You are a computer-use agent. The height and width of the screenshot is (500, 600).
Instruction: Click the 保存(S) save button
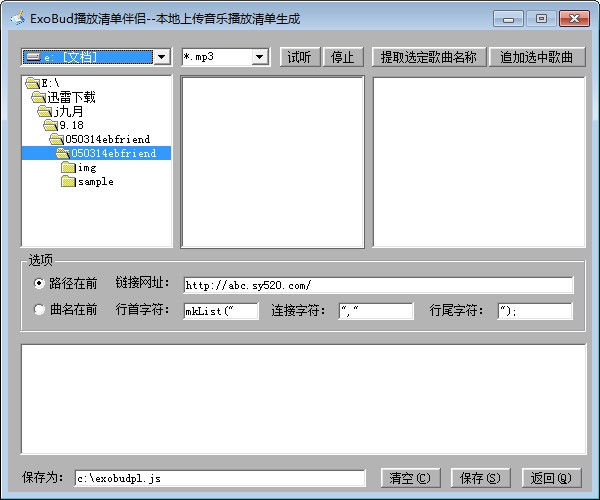[x=481, y=478]
